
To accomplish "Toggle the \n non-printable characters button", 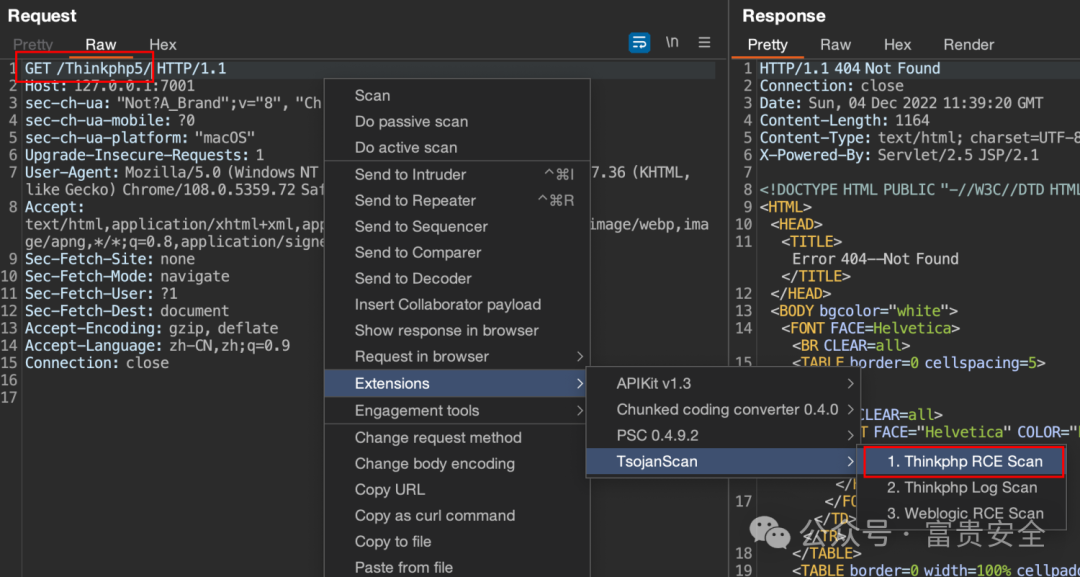I will point(672,43).
